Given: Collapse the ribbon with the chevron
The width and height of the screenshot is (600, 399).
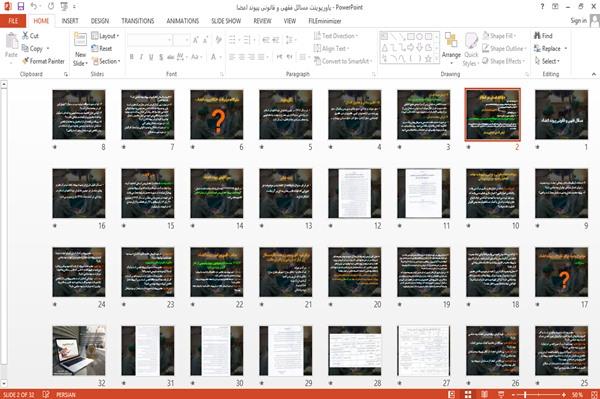Looking at the screenshot, I should click(593, 74).
